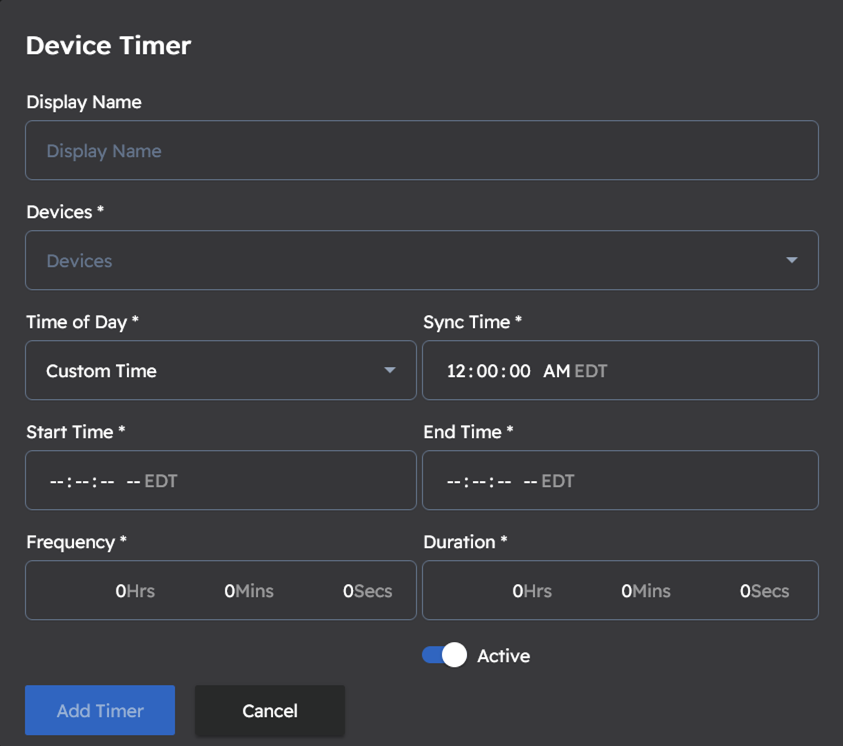843x746 pixels.
Task: Click the End Time input field
Action: pyautogui.click(x=620, y=480)
